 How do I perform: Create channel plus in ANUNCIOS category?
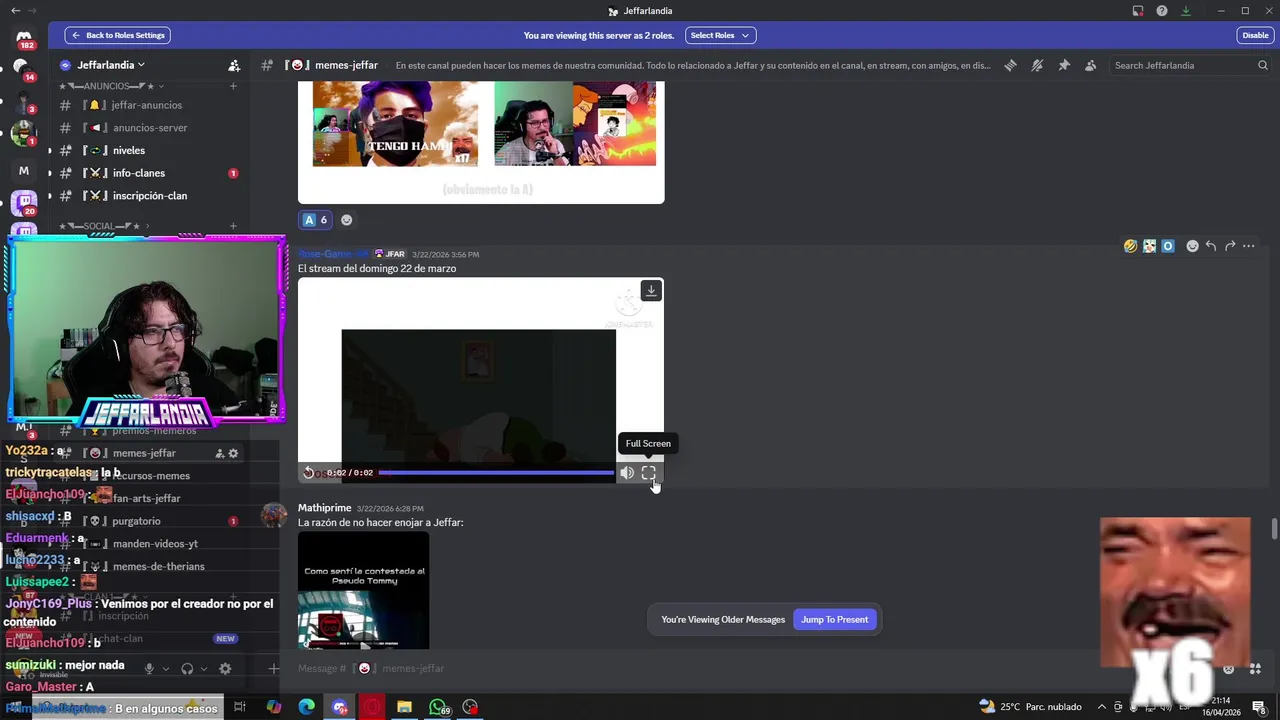tap(233, 86)
